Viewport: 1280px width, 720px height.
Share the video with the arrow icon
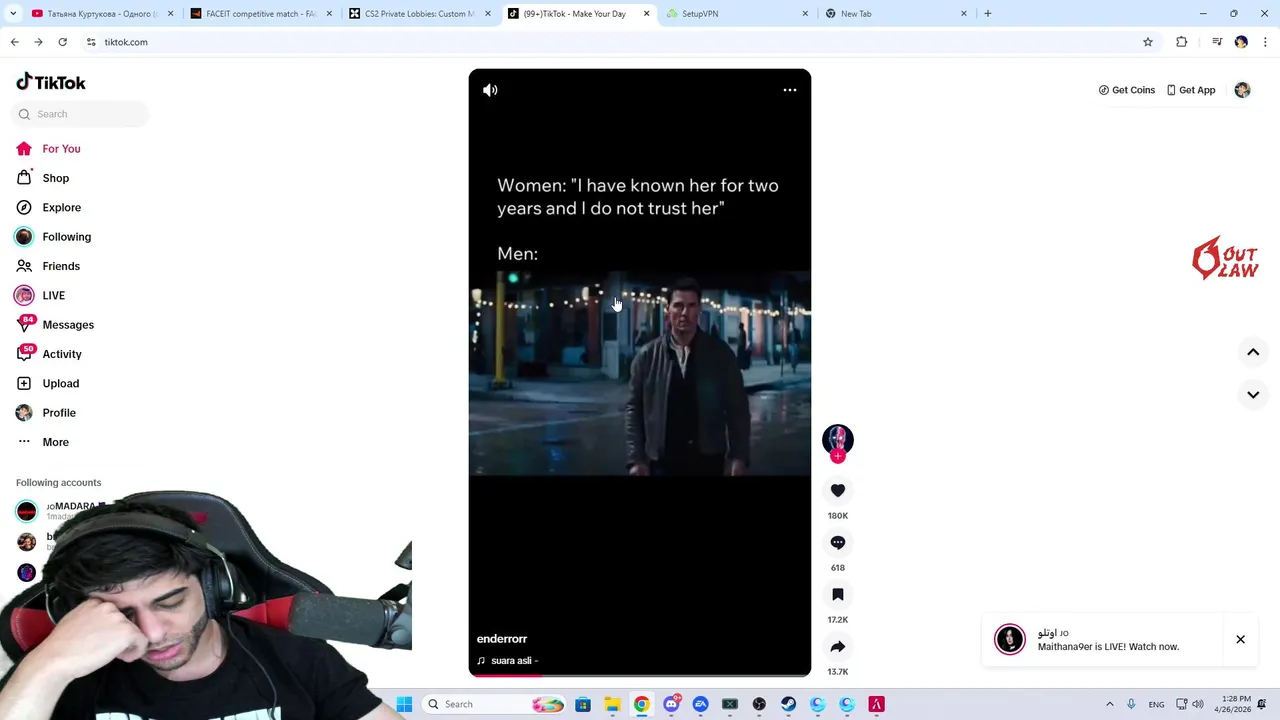[x=838, y=646]
